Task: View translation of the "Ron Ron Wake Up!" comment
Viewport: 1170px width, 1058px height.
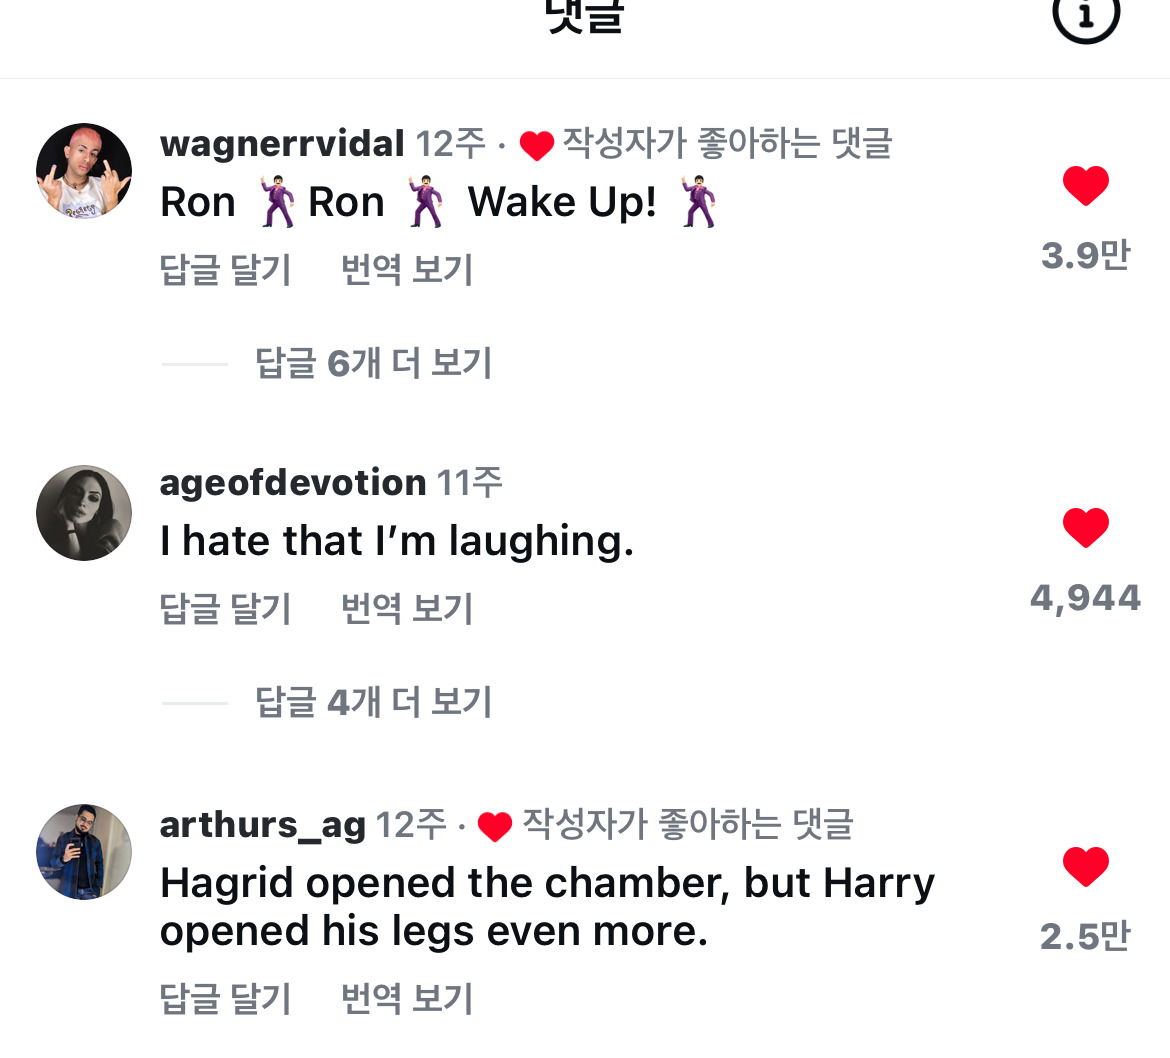Action: [x=406, y=271]
